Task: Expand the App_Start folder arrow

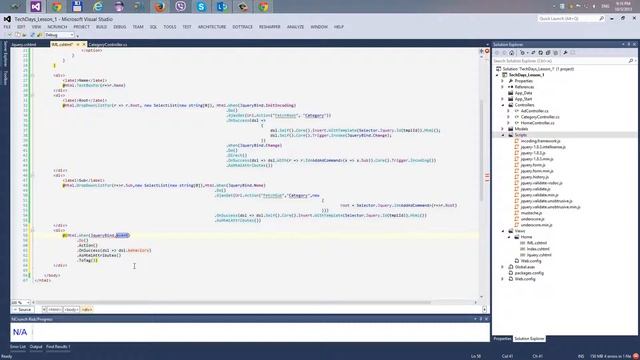Action: coord(503,99)
